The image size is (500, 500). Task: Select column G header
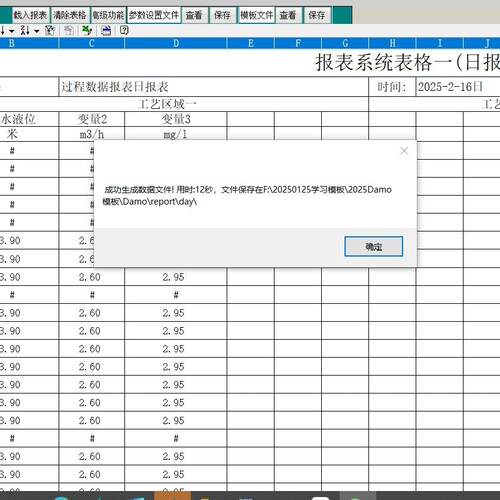point(345,43)
